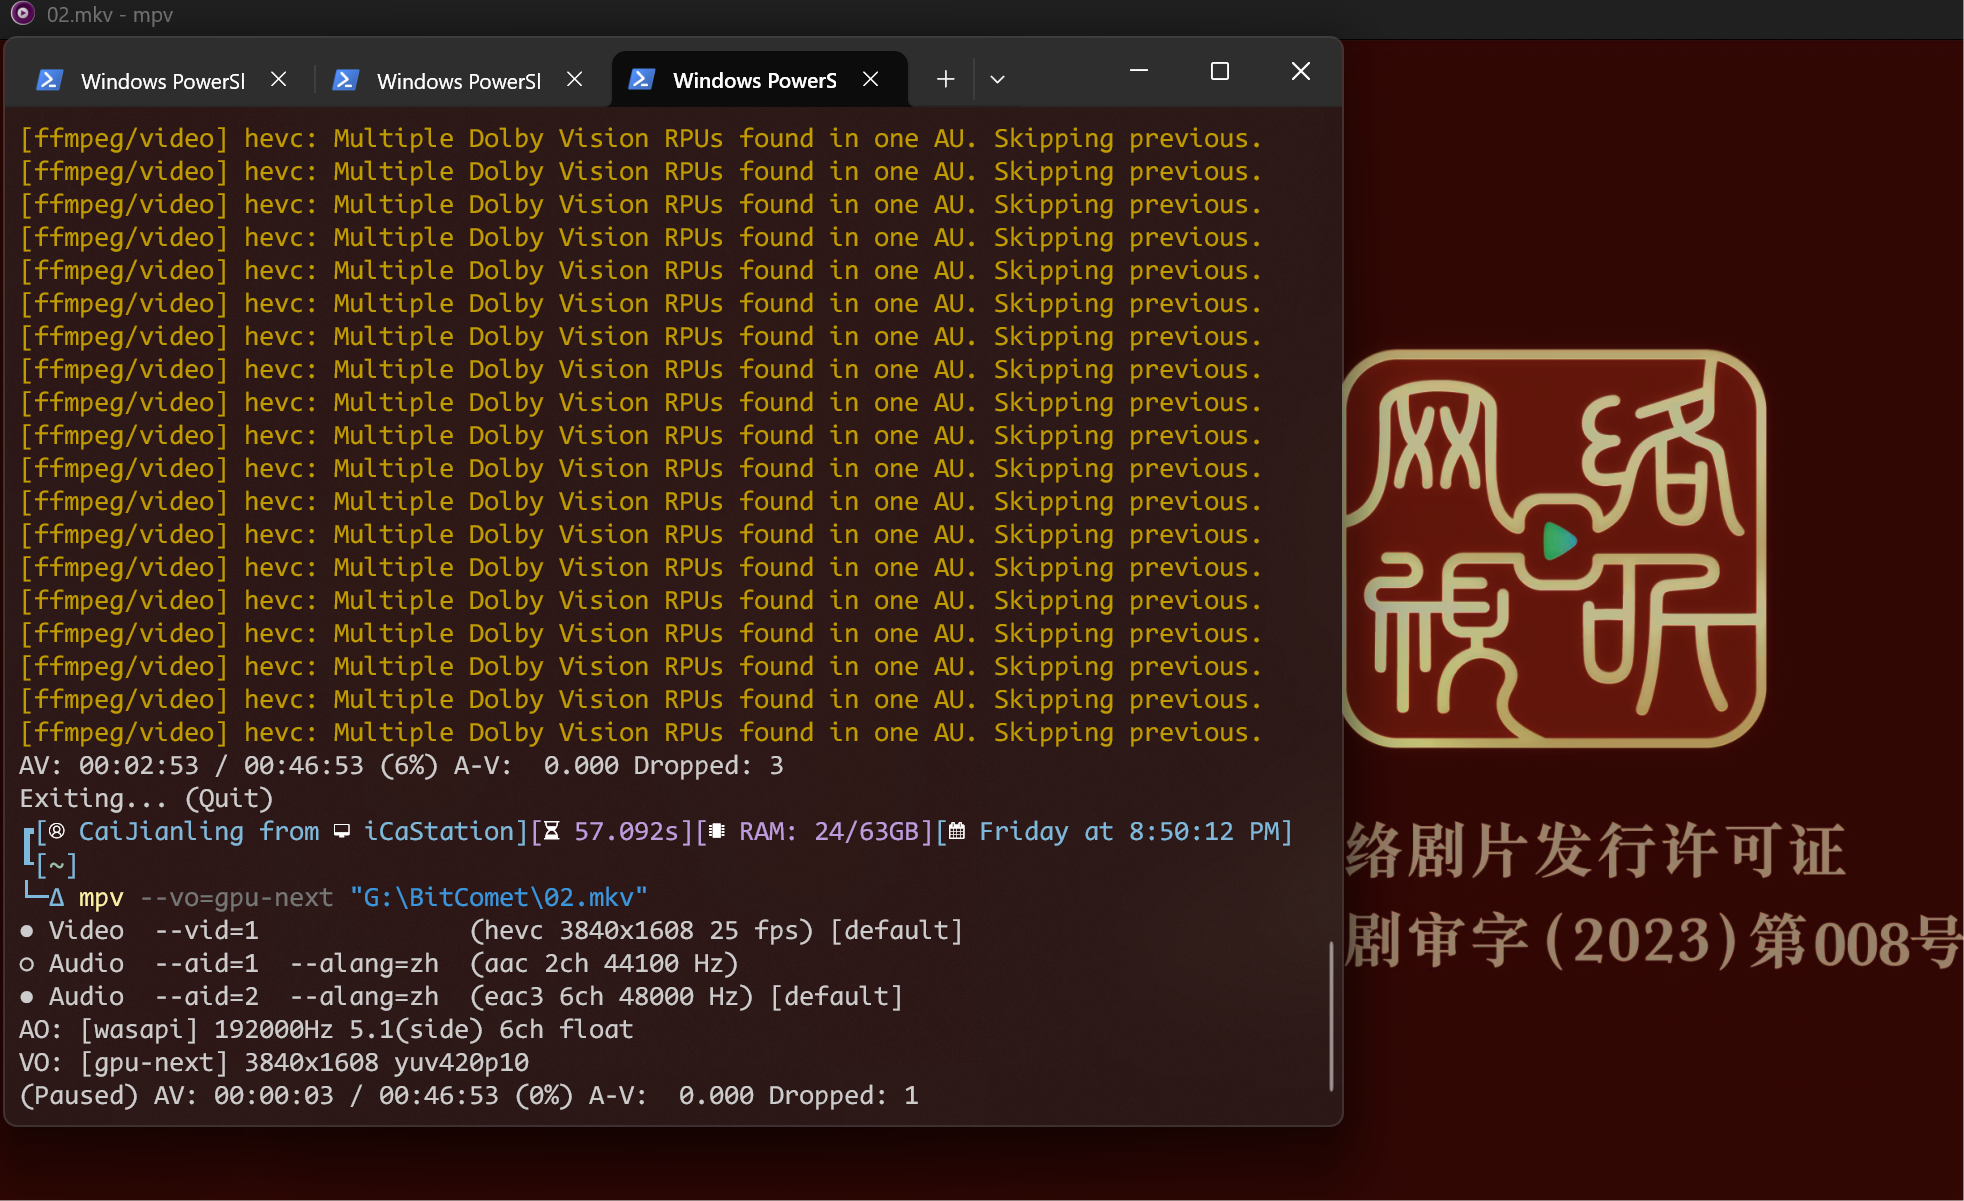
Task: Click the PowerShell icon on the second tab
Action: pyautogui.click(x=346, y=80)
